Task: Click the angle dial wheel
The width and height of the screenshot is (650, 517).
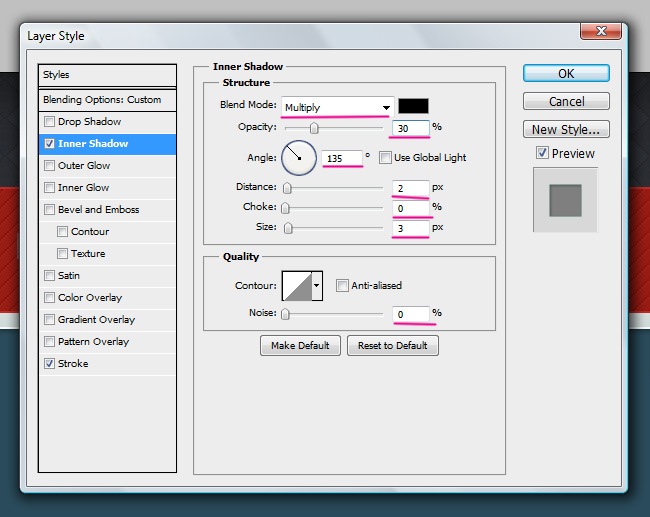Action: [x=299, y=157]
